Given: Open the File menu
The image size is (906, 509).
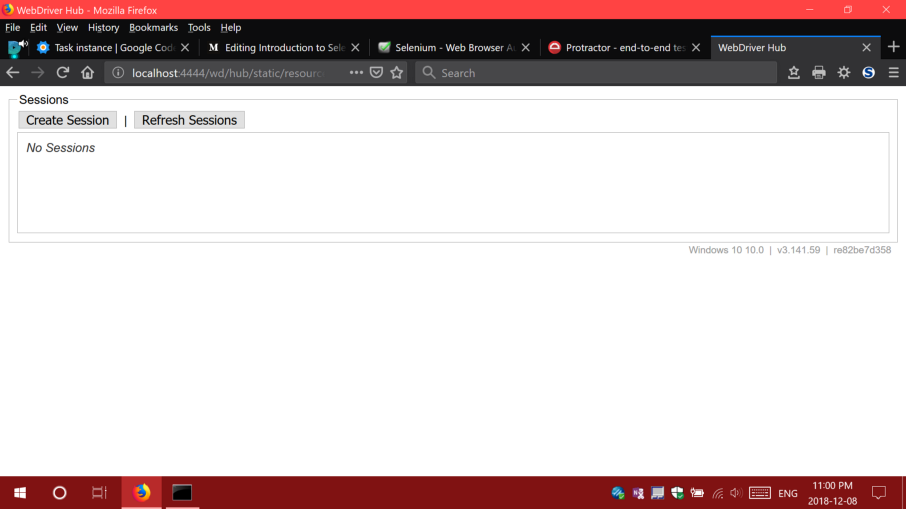Looking at the screenshot, I should click(x=13, y=28).
